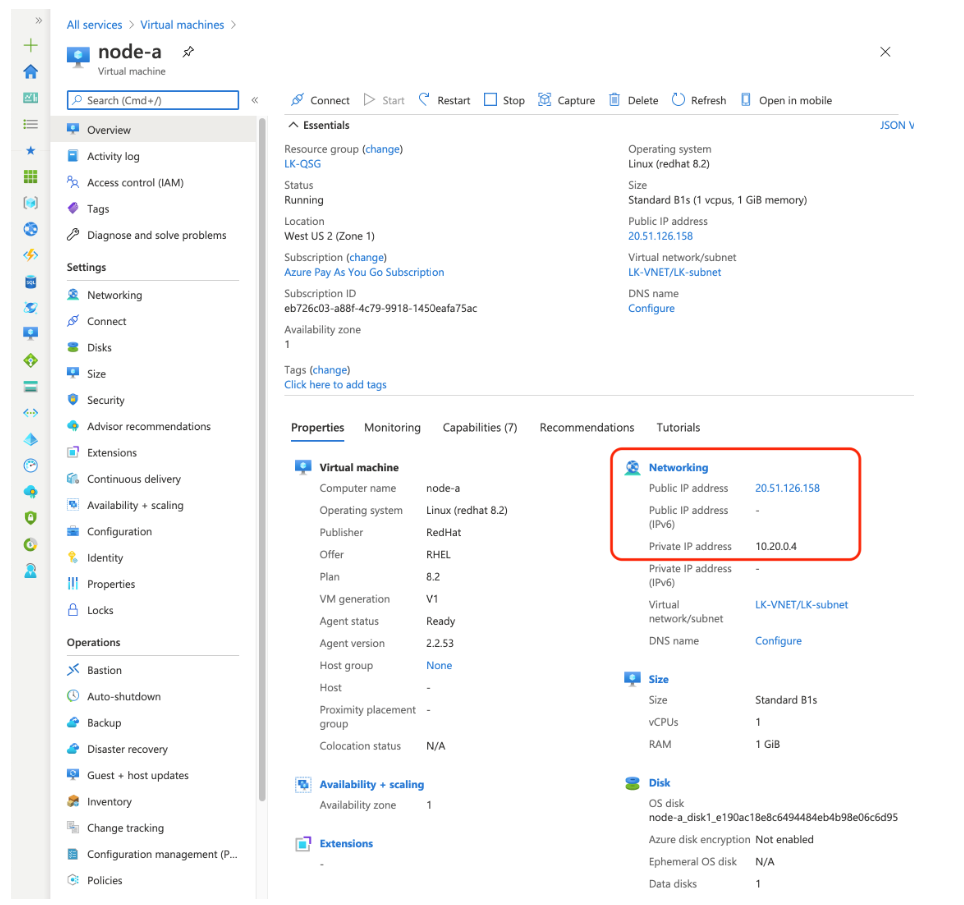This screenshot has width=964, height=905.
Task: Open Availability + scaling properties heading
Action: 371,784
